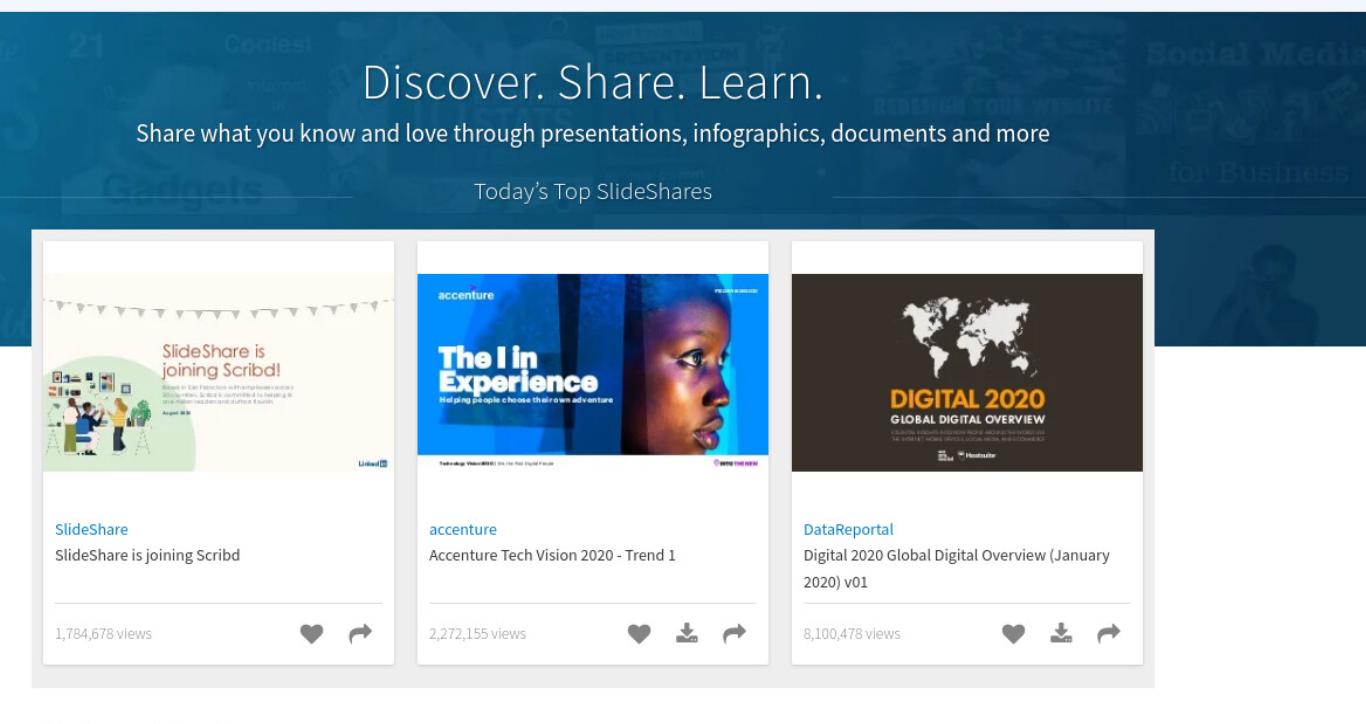Open the SlideShare author link

pyautogui.click(x=91, y=529)
